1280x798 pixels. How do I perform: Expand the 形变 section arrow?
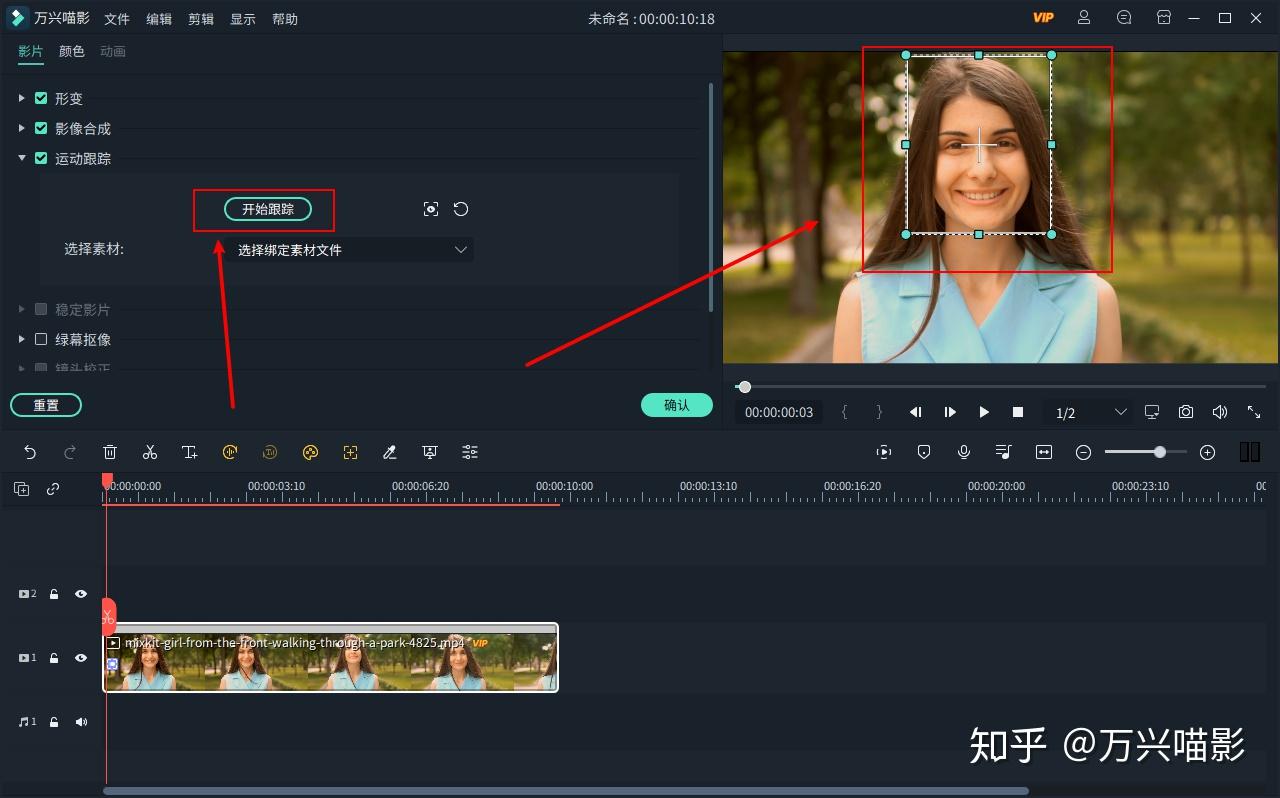22,98
